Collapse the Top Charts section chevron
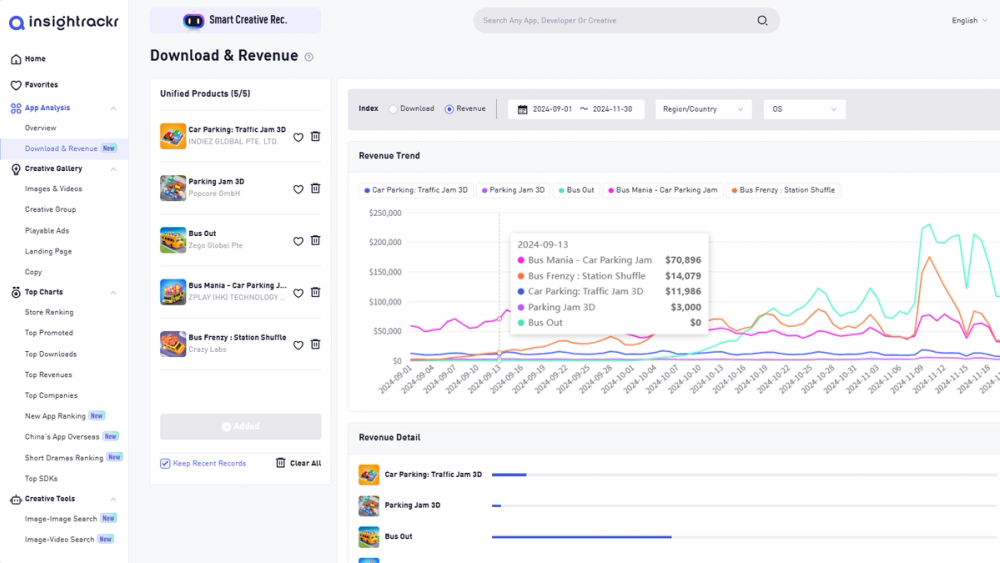Viewport: 1000px width, 563px height. click(x=114, y=292)
